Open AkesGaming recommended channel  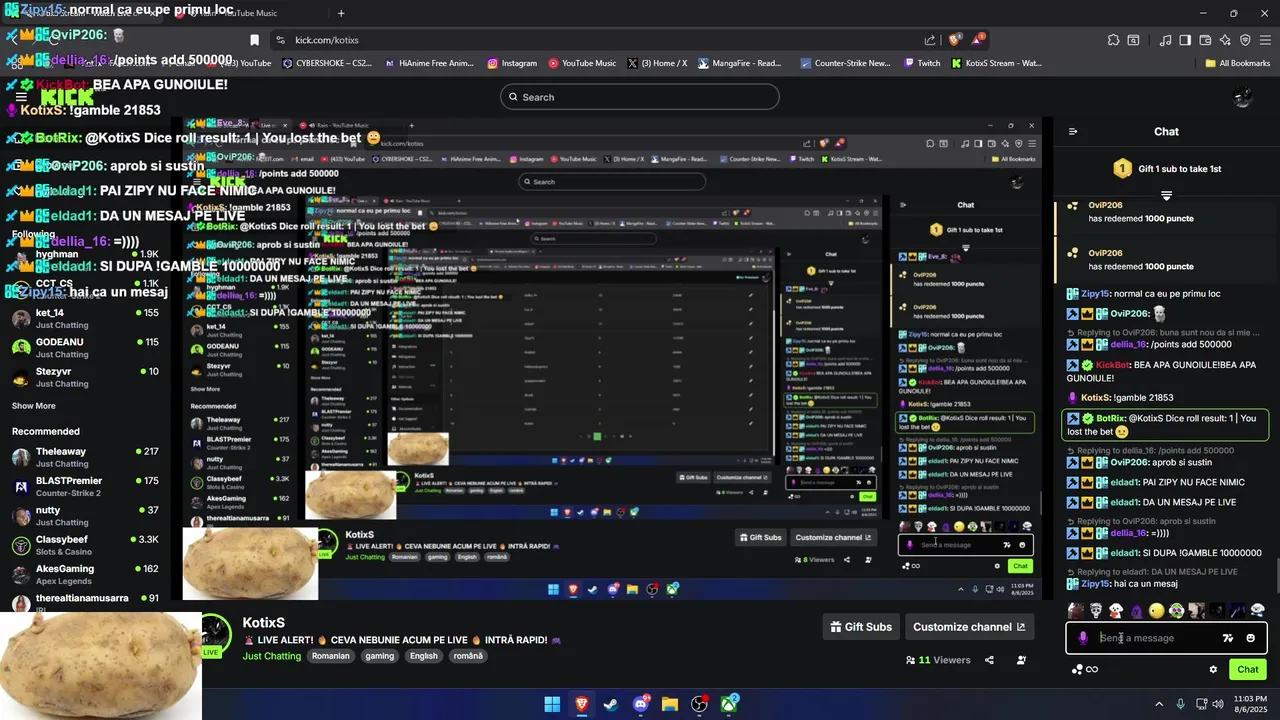coord(85,574)
